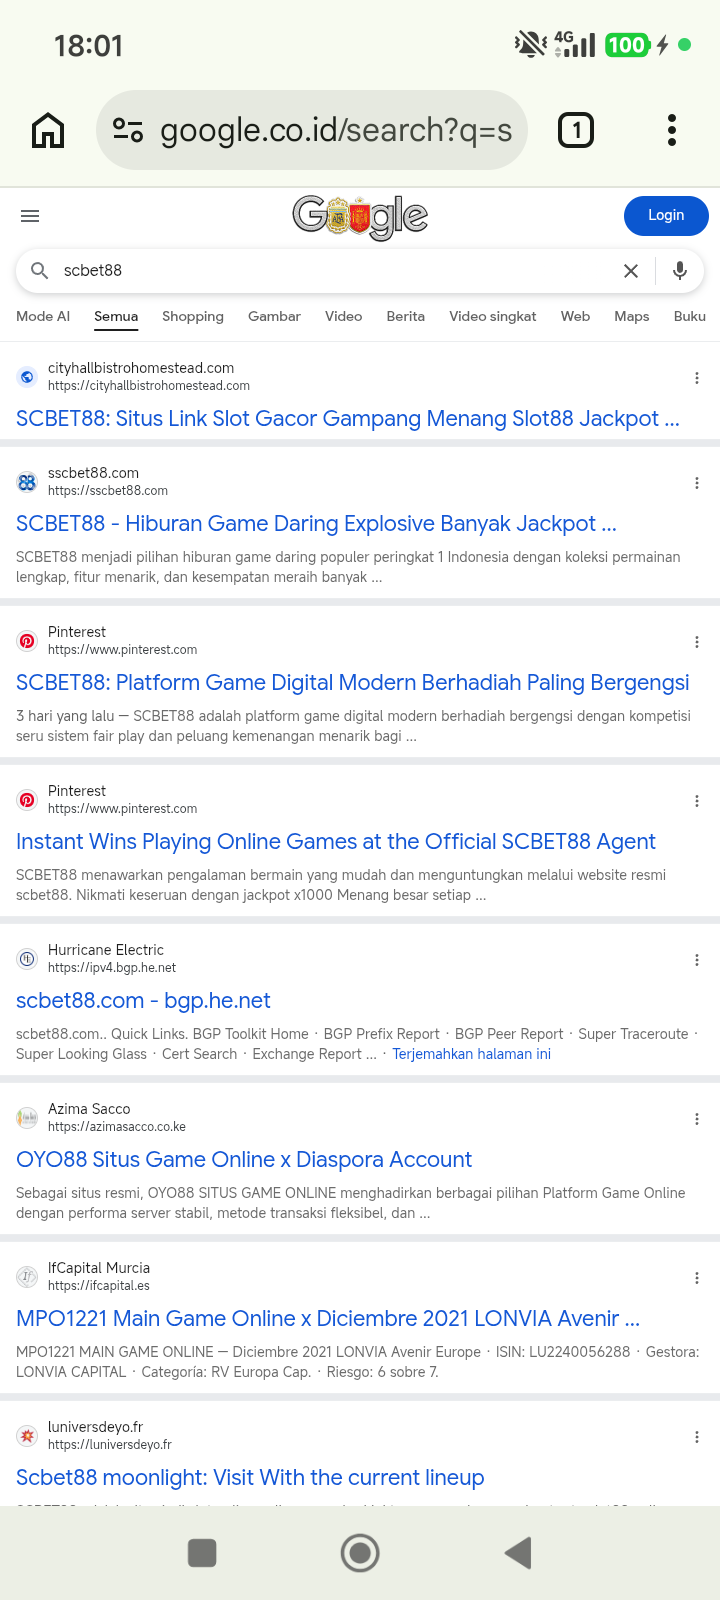
Task: Open the tab switcher showing 1 tab
Action: pos(575,130)
